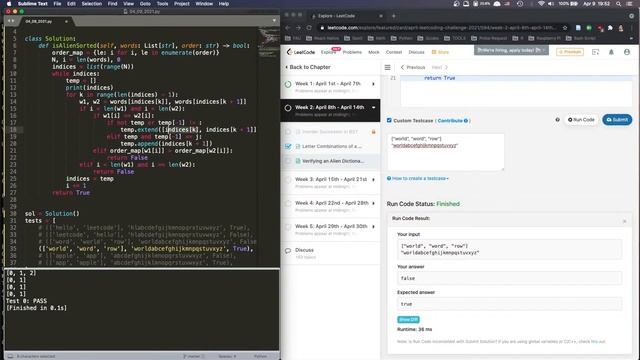Close the 04_09_2021.py tab in Sublime Text
The width and height of the screenshot is (640, 360).
[66, 21]
